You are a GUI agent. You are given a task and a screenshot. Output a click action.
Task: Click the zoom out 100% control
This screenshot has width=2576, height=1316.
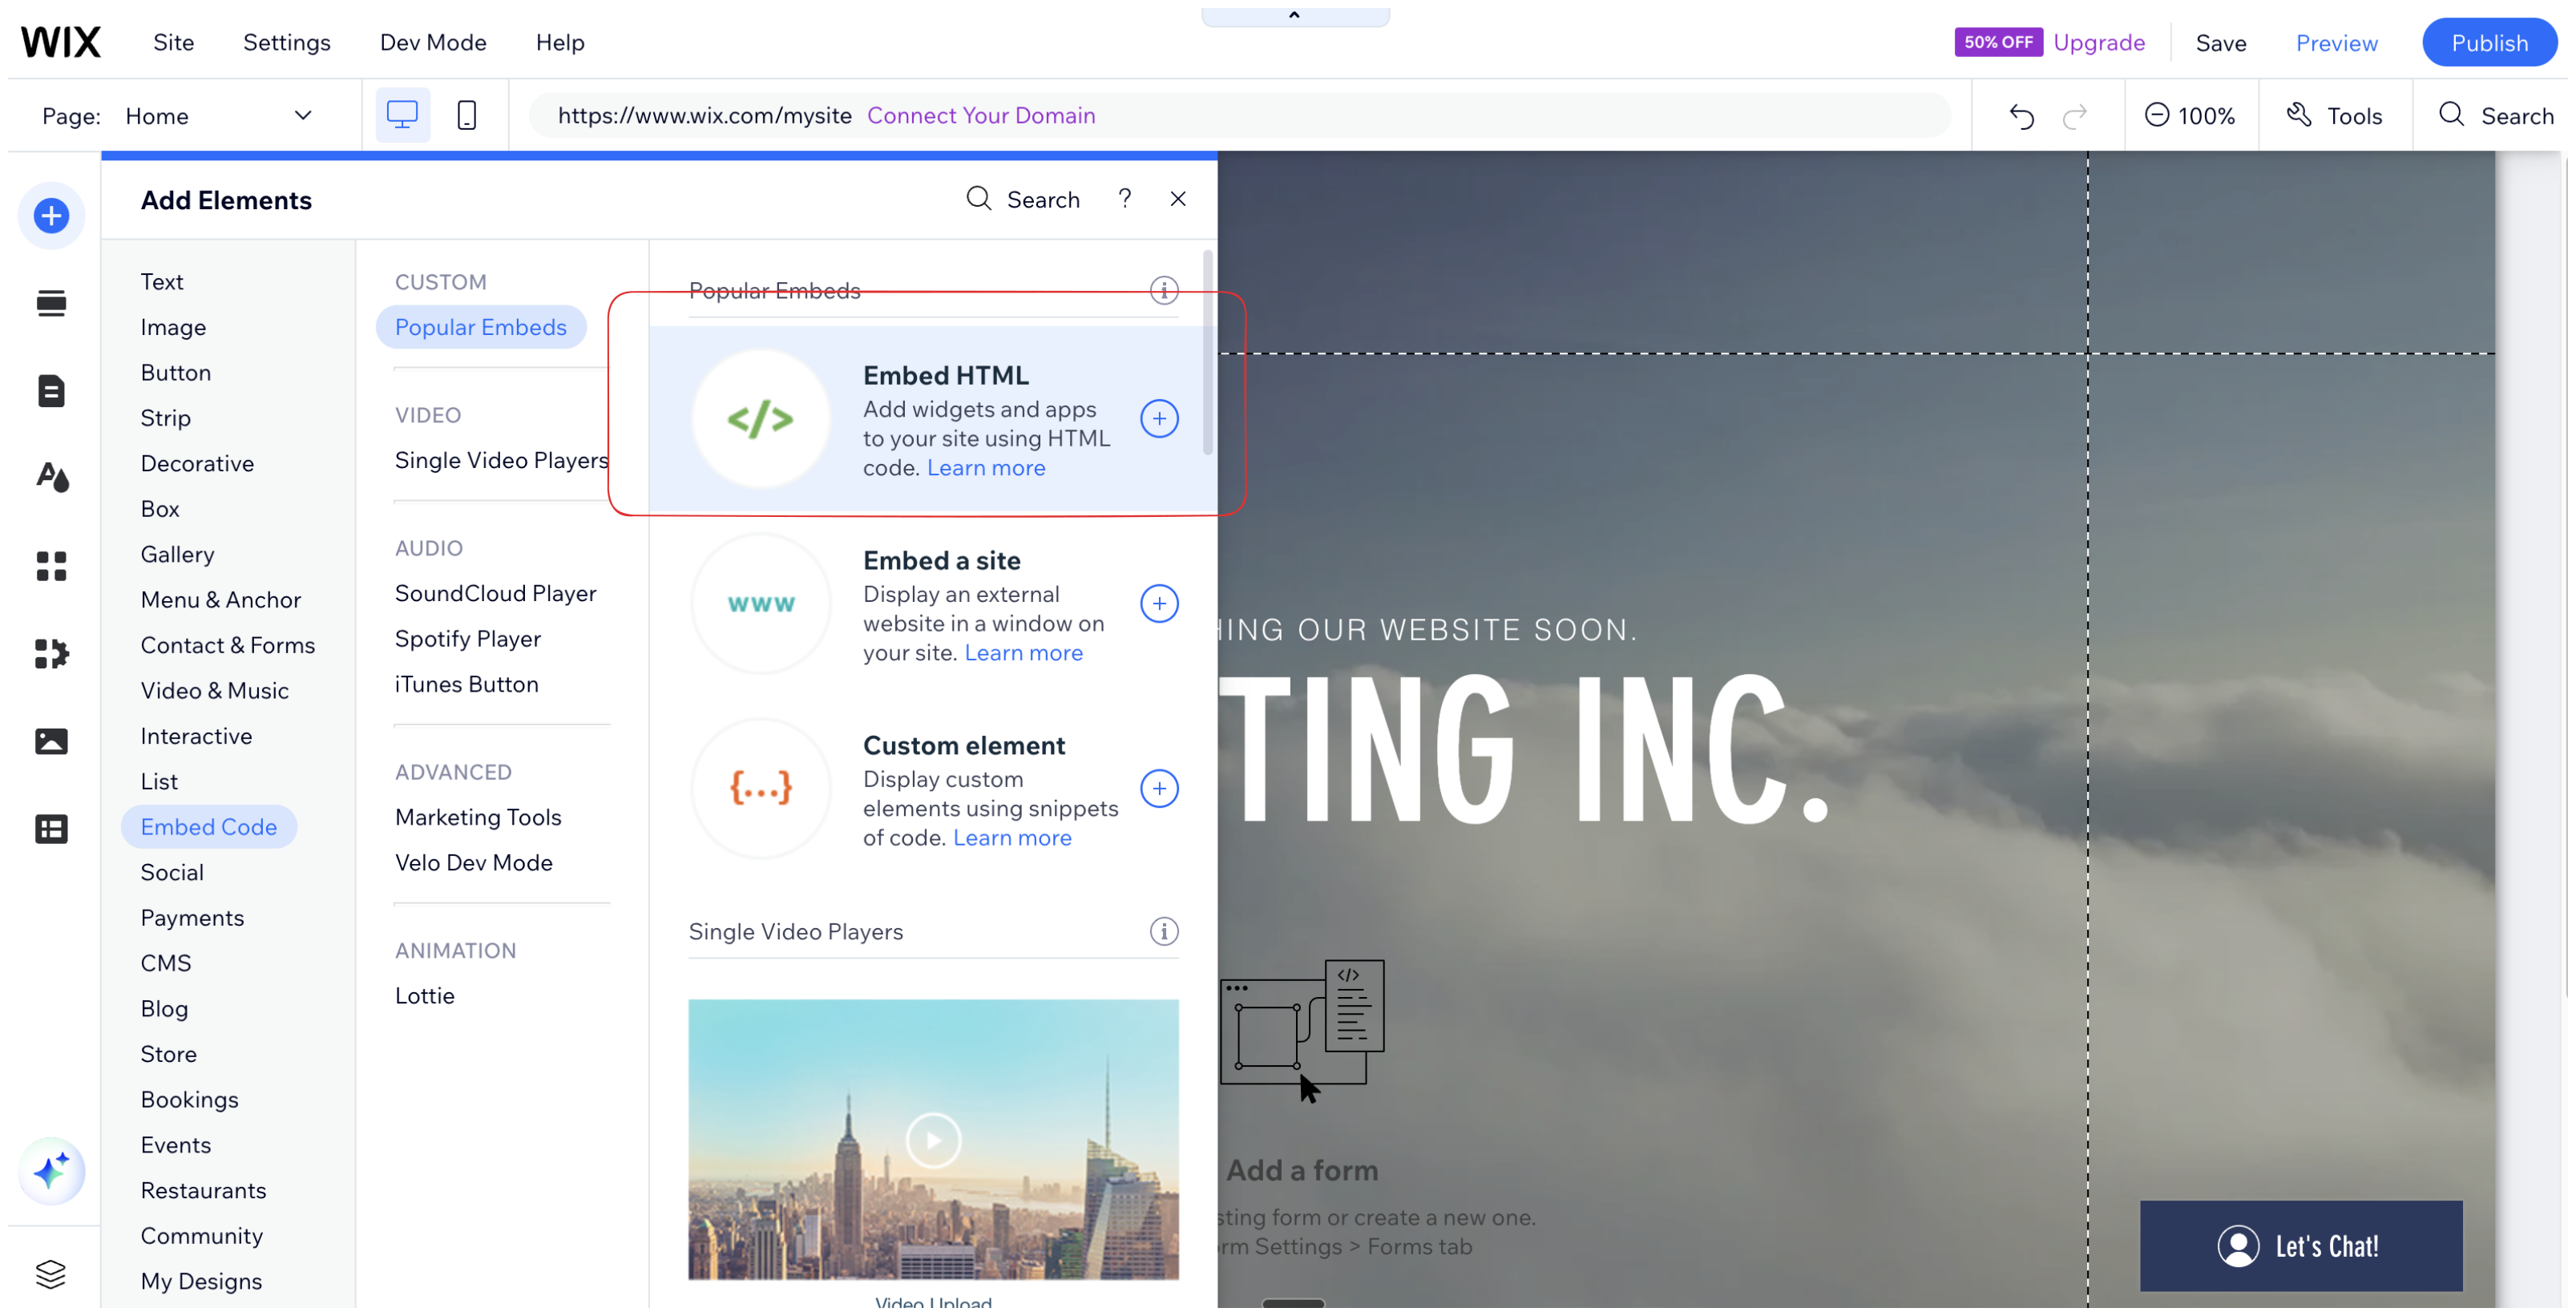2189,116
